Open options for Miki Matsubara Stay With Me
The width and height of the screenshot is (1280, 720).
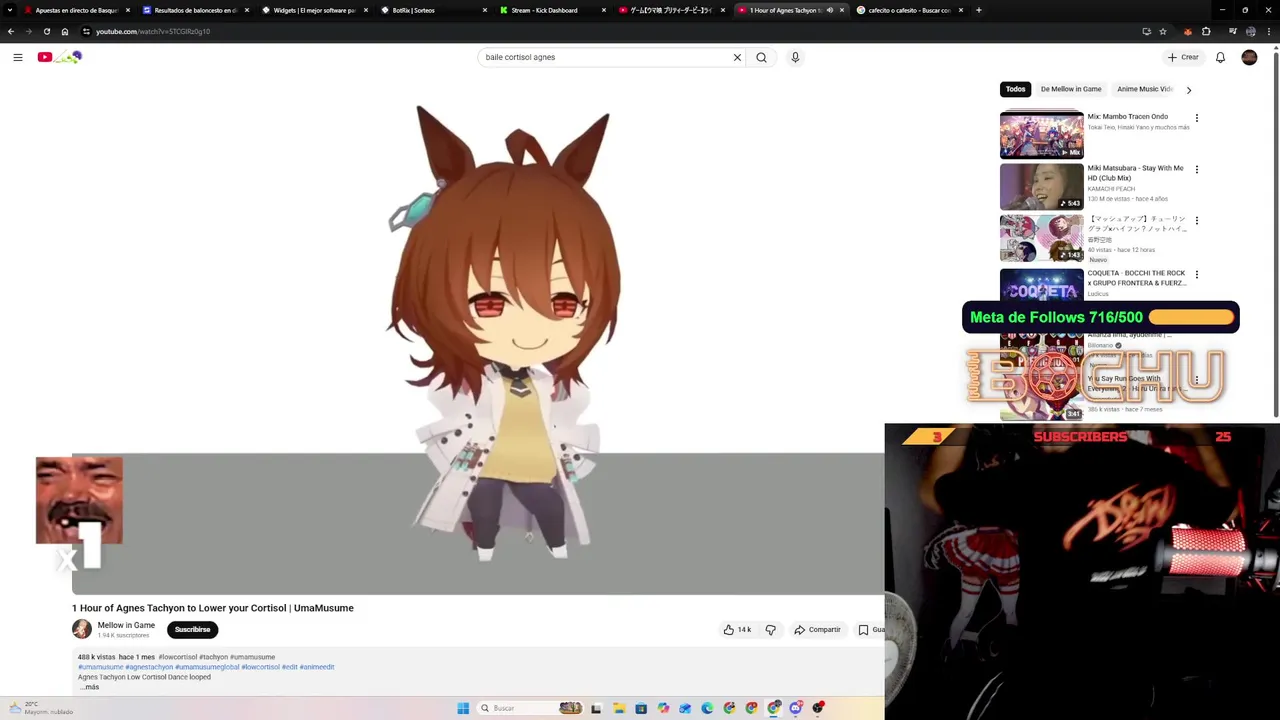pyautogui.click(x=1196, y=170)
